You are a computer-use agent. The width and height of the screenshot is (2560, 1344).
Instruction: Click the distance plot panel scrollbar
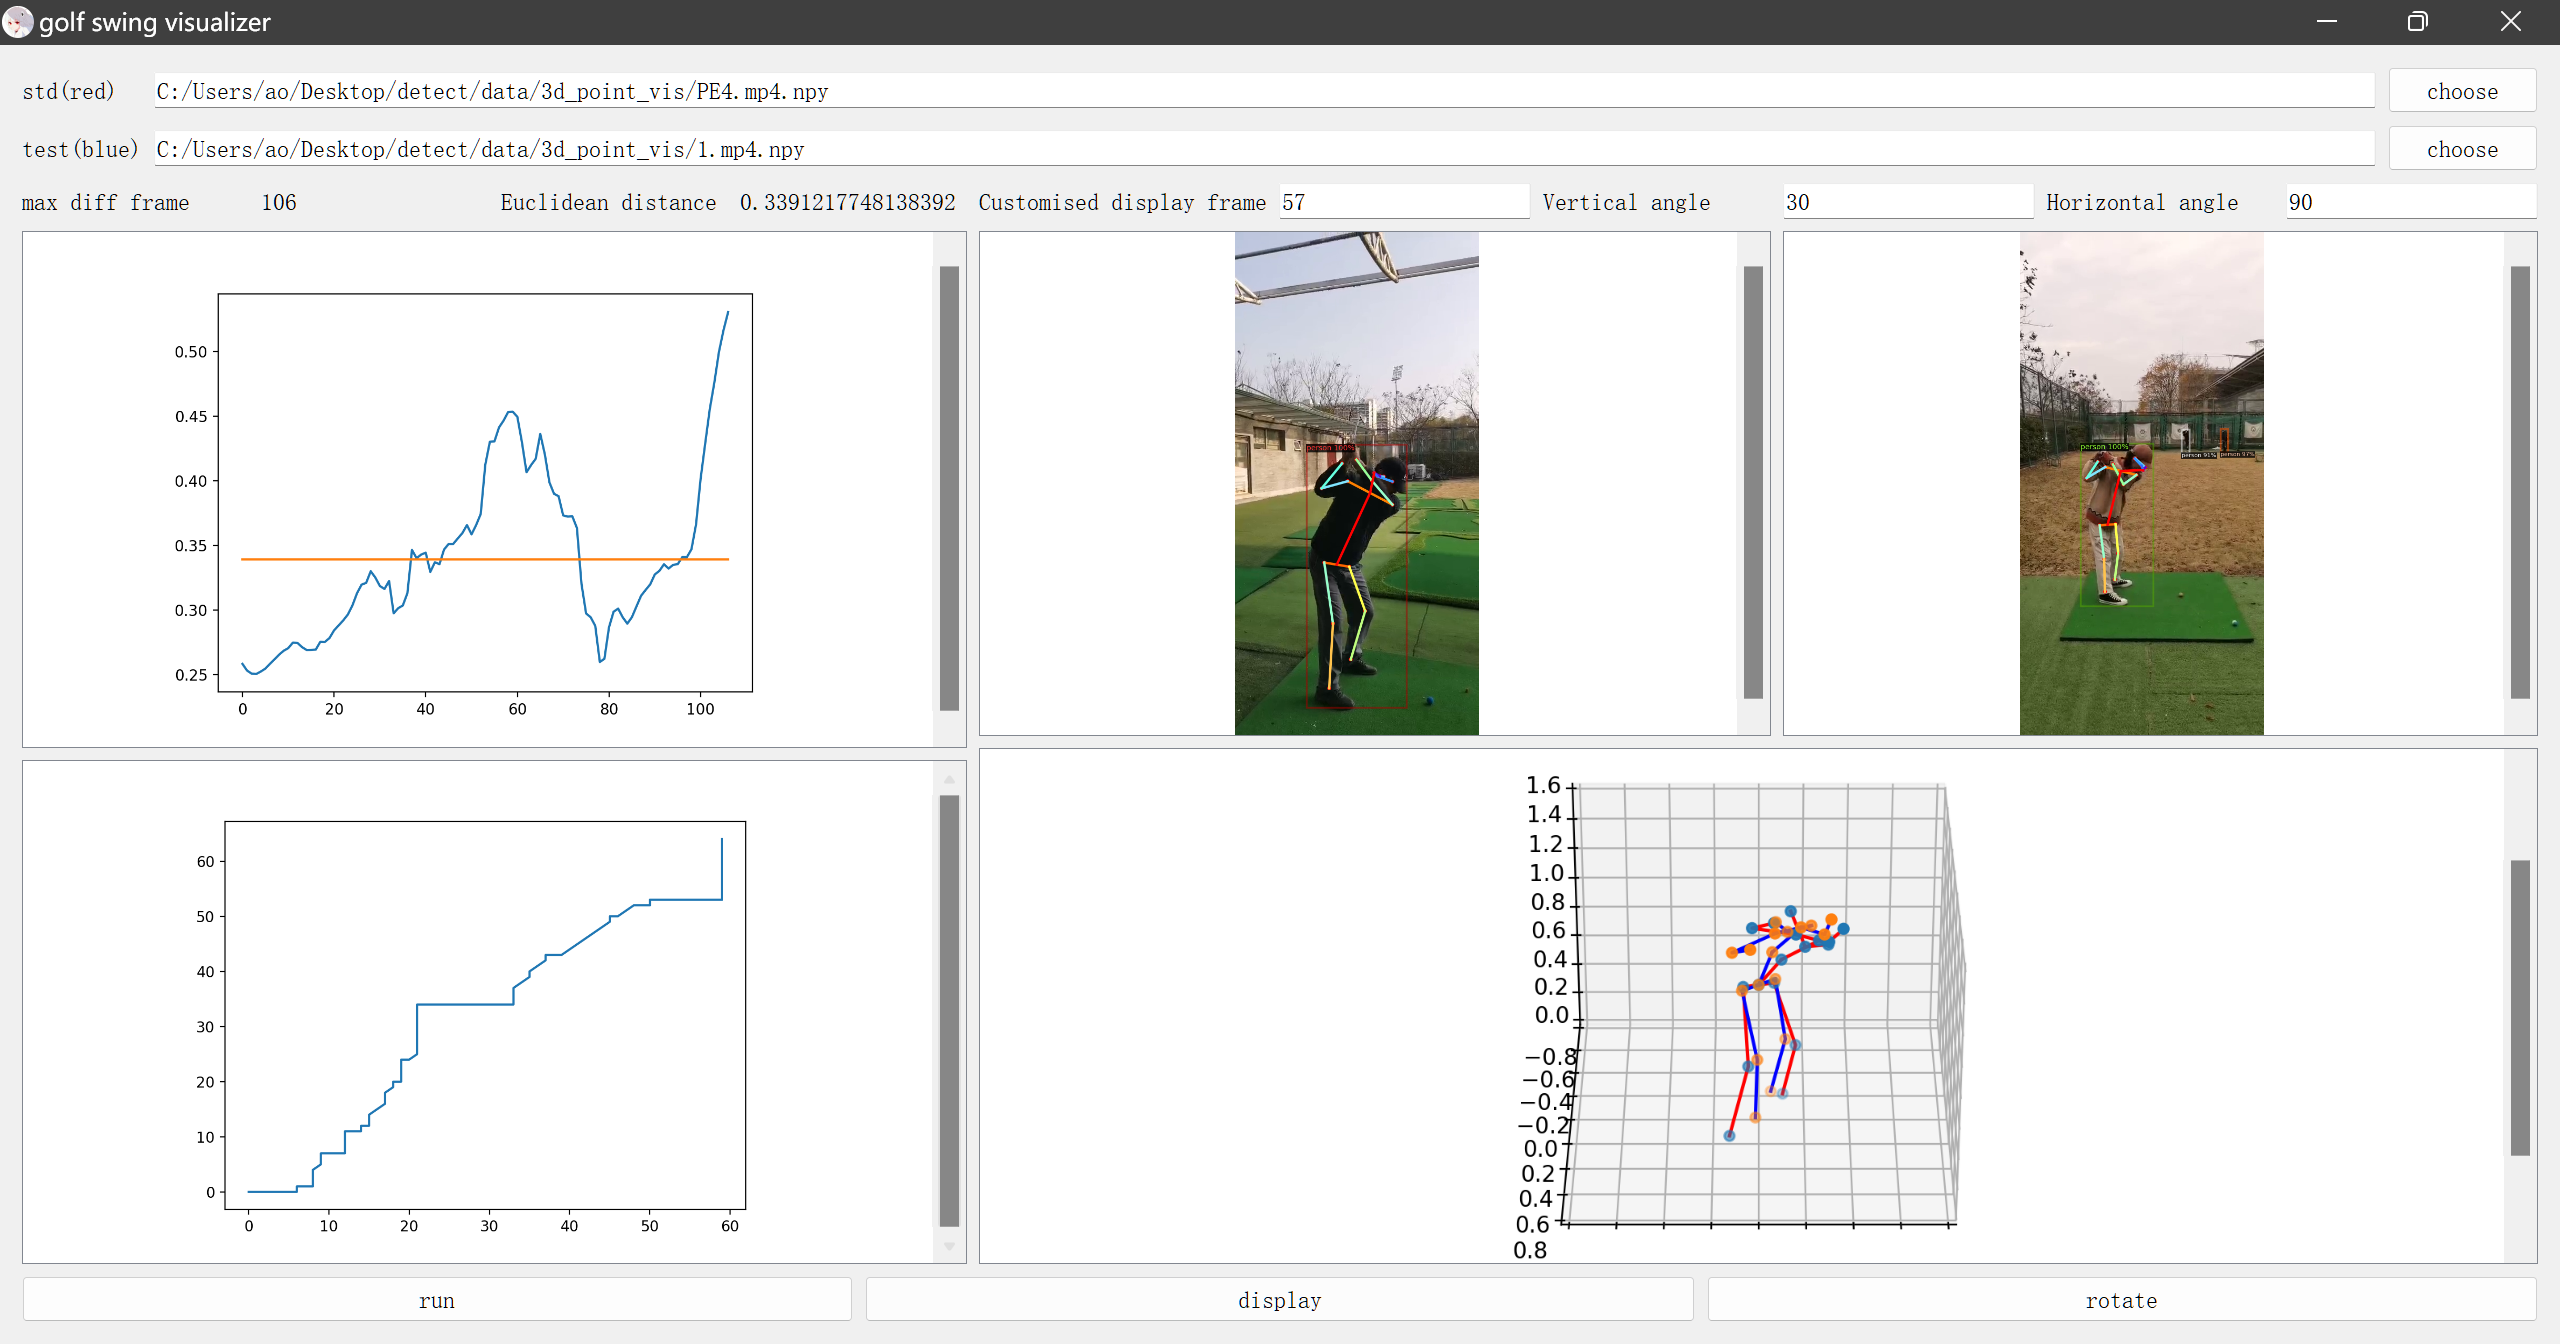click(x=949, y=488)
